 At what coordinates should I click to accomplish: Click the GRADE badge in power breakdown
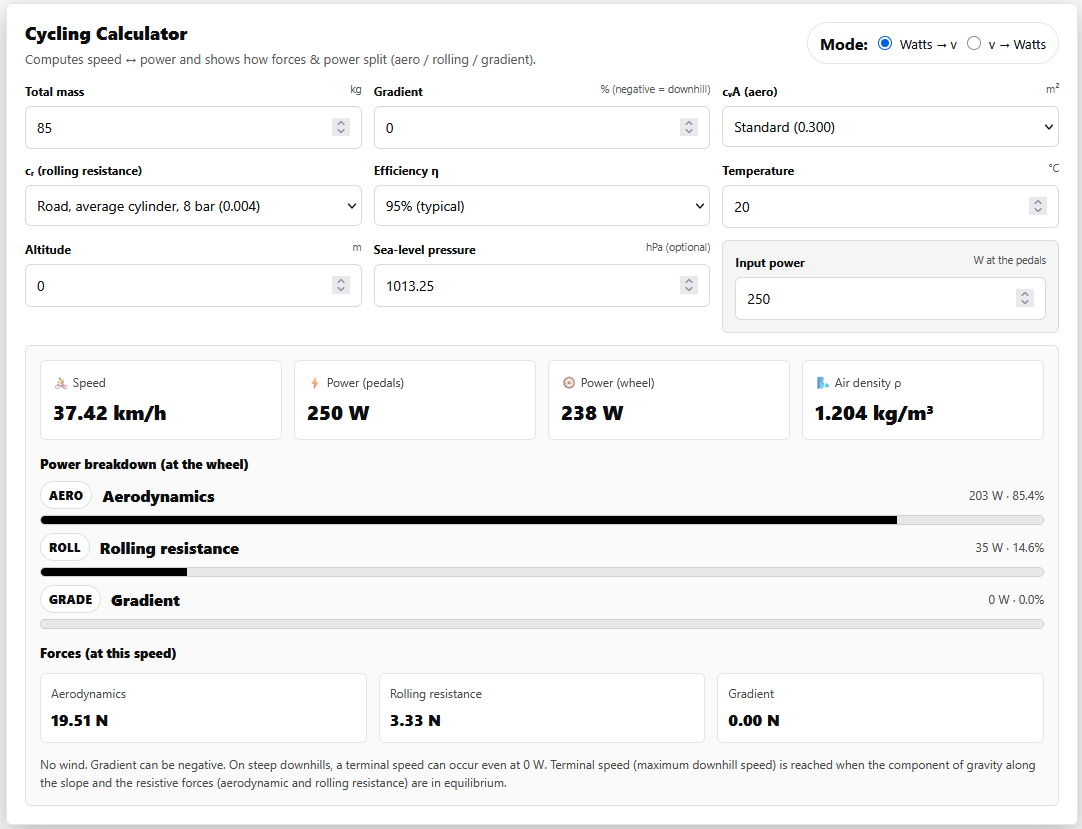click(x=70, y=600)
